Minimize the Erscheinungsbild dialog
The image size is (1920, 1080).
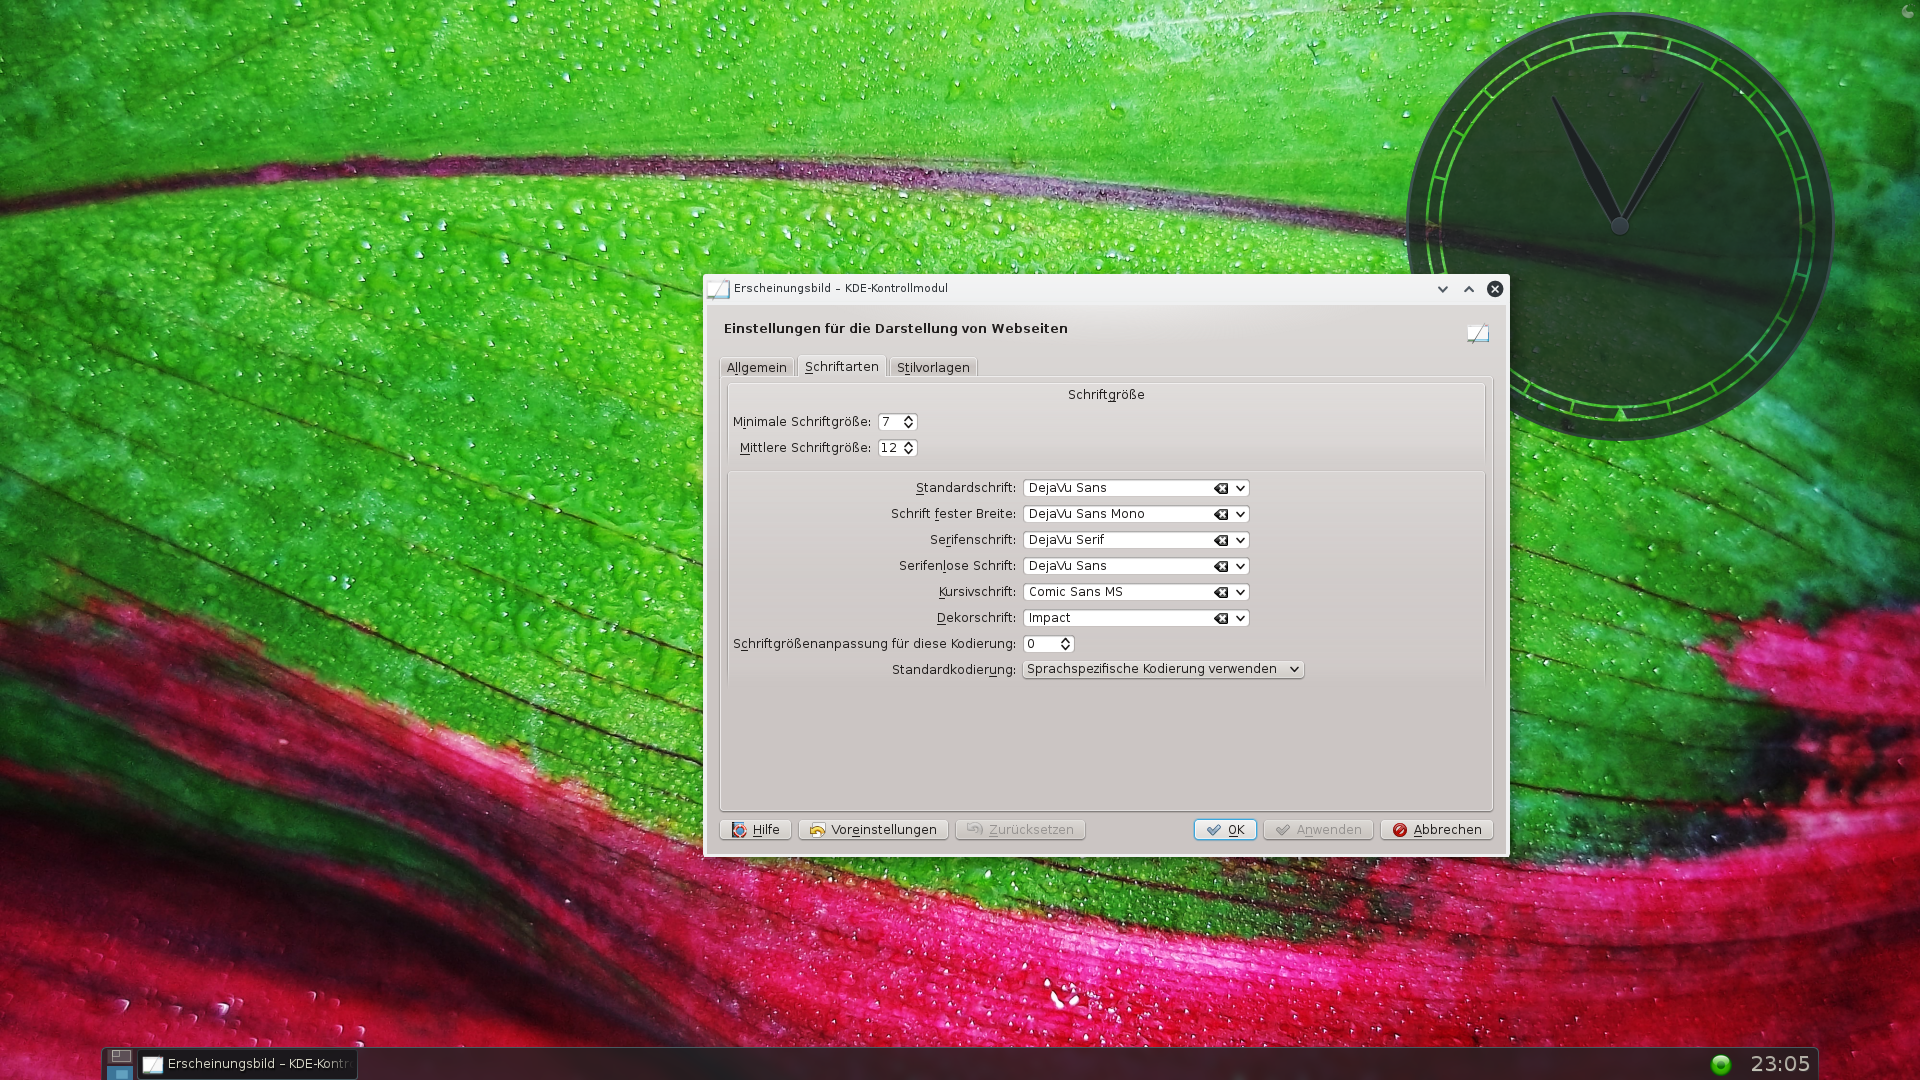pyautogui.click(x=1442, y=289)
